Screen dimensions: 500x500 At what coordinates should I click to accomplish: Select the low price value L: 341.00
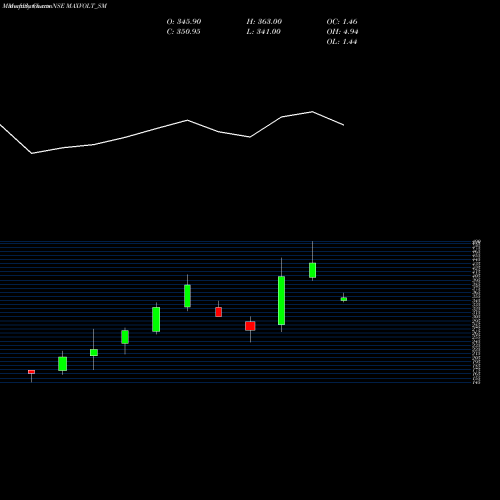263,32
